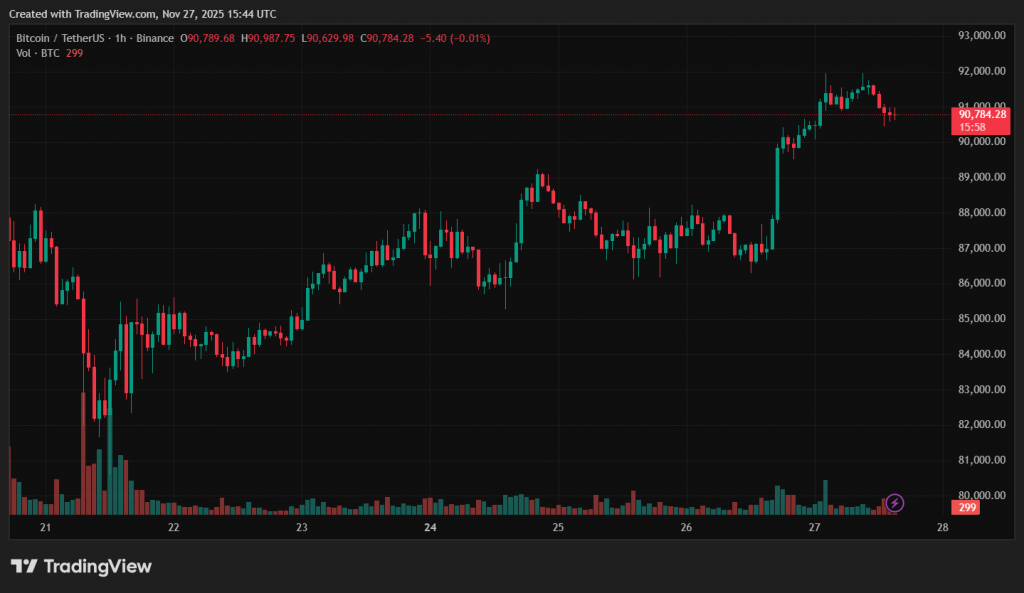Click the price change value −5.40 (−0.01%)
This screenshot has height=593, width=1024.
point(456,38)
